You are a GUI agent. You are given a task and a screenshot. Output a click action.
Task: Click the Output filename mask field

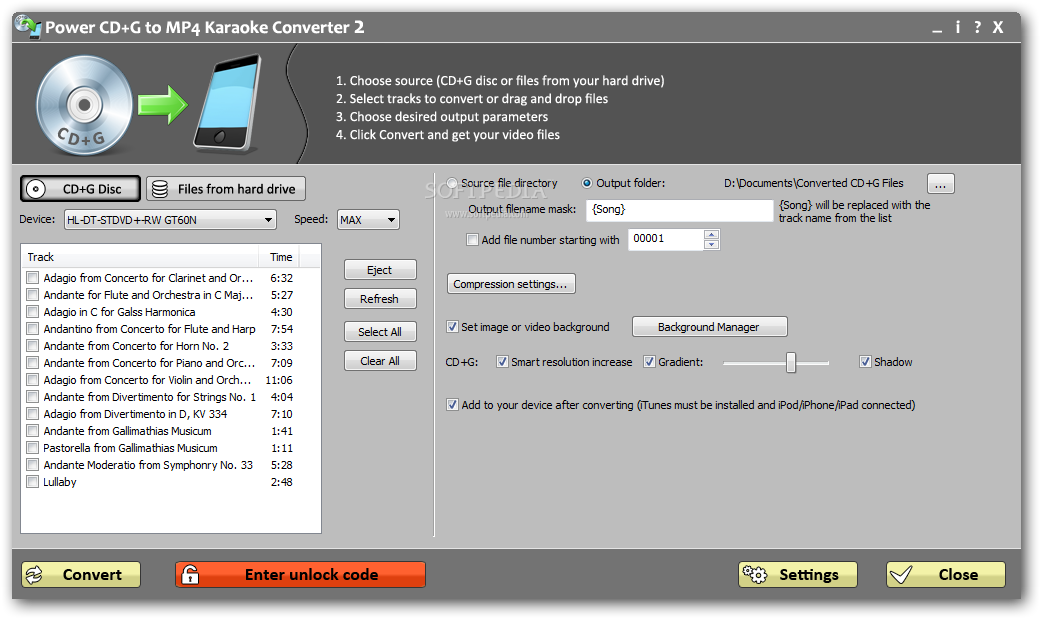tap(680, 210)
